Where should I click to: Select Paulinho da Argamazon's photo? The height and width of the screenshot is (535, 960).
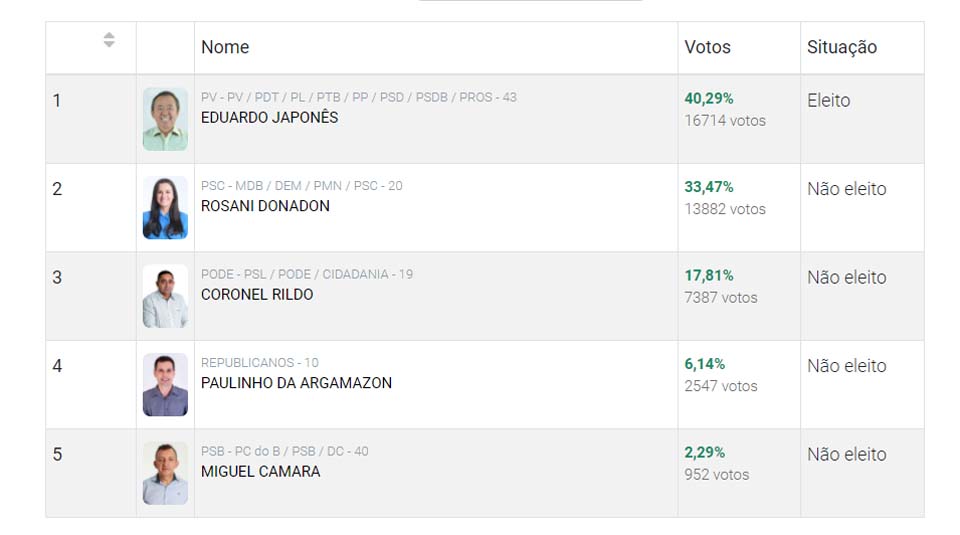tap(165, 385)
